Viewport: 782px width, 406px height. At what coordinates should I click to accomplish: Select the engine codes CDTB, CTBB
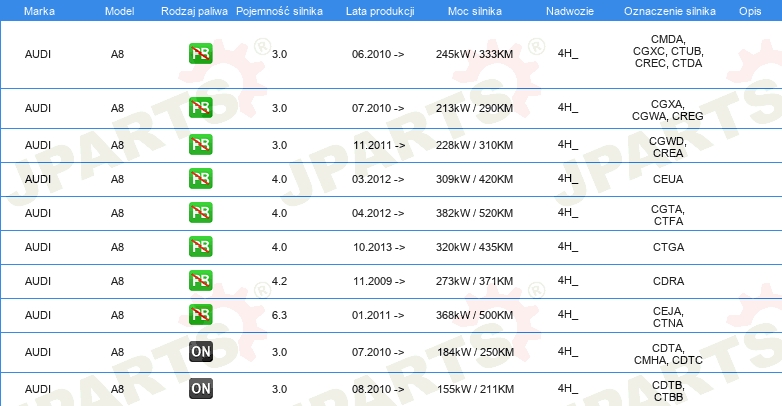pos(668,391)
